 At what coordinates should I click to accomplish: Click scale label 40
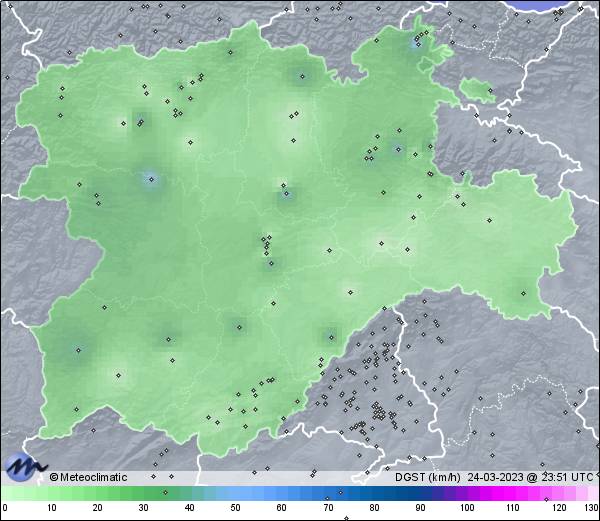189,508
